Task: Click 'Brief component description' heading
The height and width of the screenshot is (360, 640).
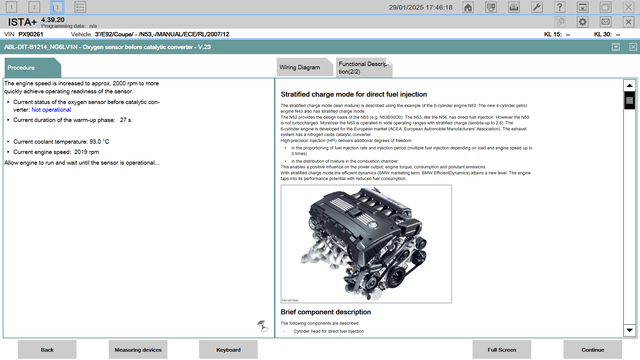Action: coord(326,312)
